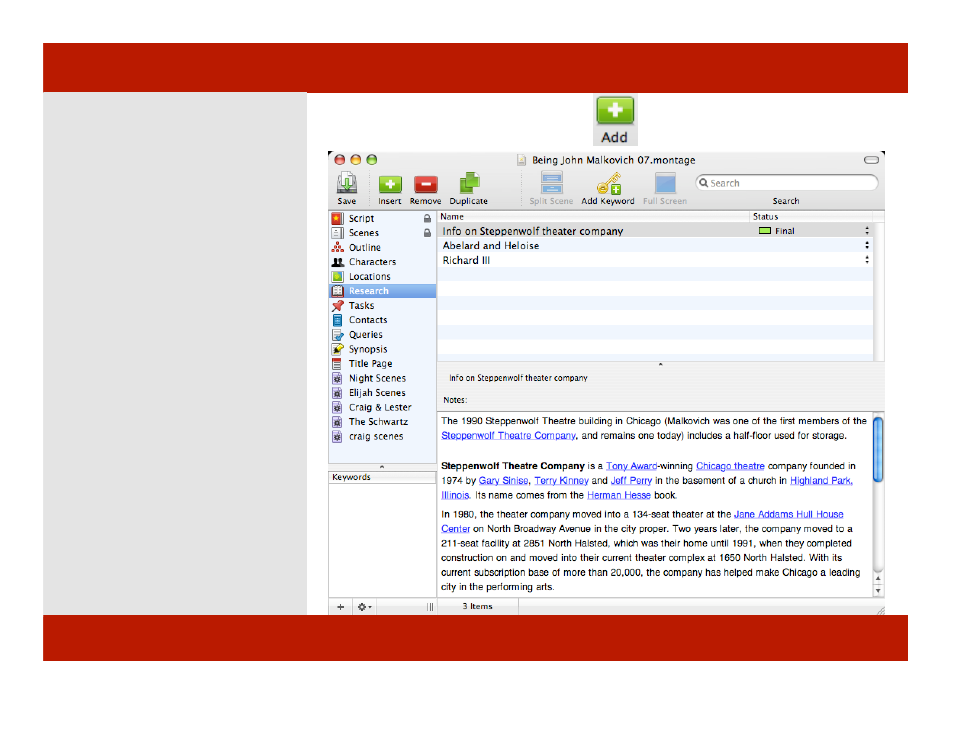The width and height of the screenshot is (954, 737).
Task: Open the Gary Sinise link
Action: pyautogui.click(x=503, y=481)
